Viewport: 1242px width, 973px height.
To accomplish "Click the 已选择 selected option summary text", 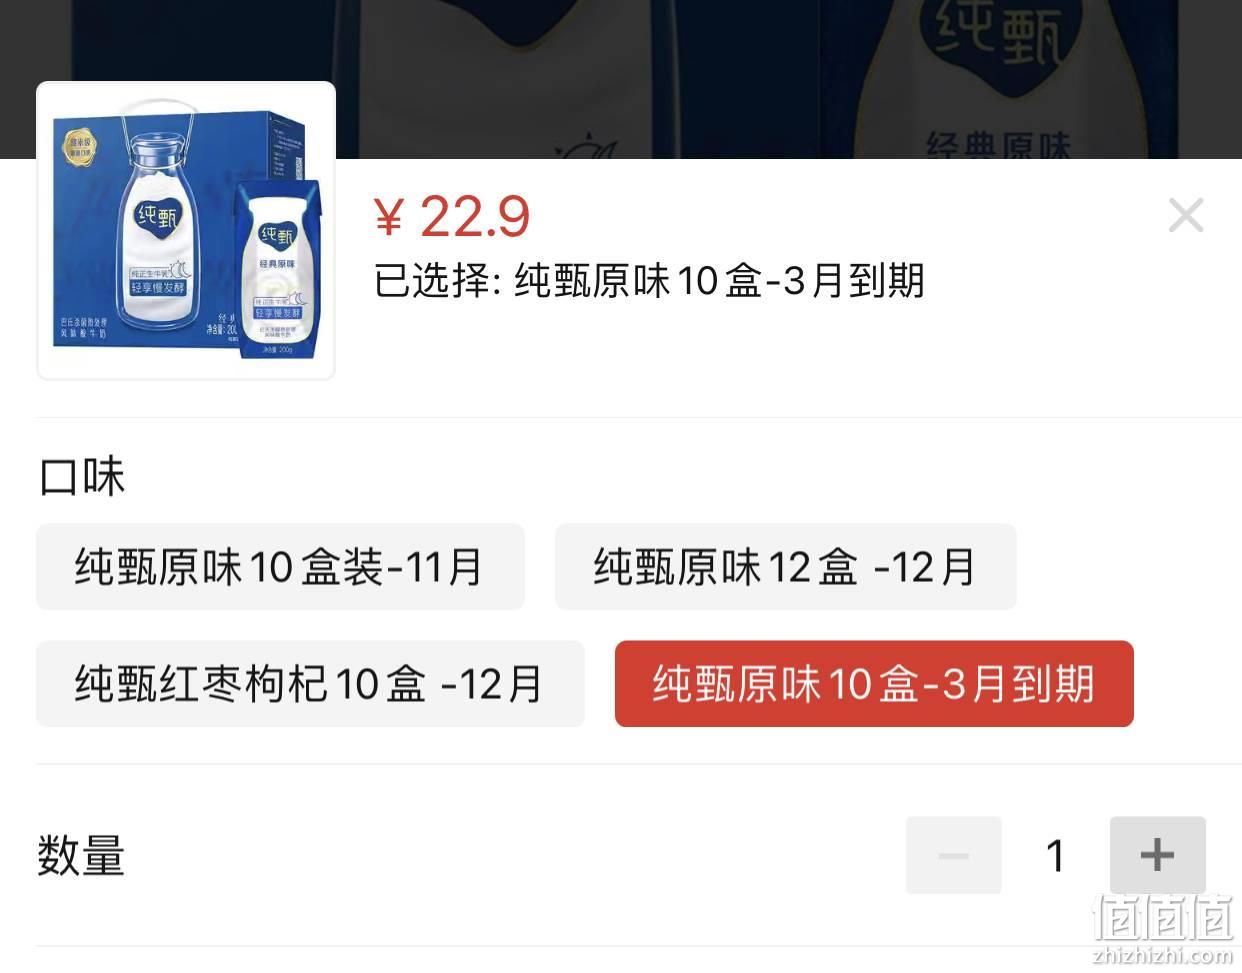I will (x=649, y=281).
